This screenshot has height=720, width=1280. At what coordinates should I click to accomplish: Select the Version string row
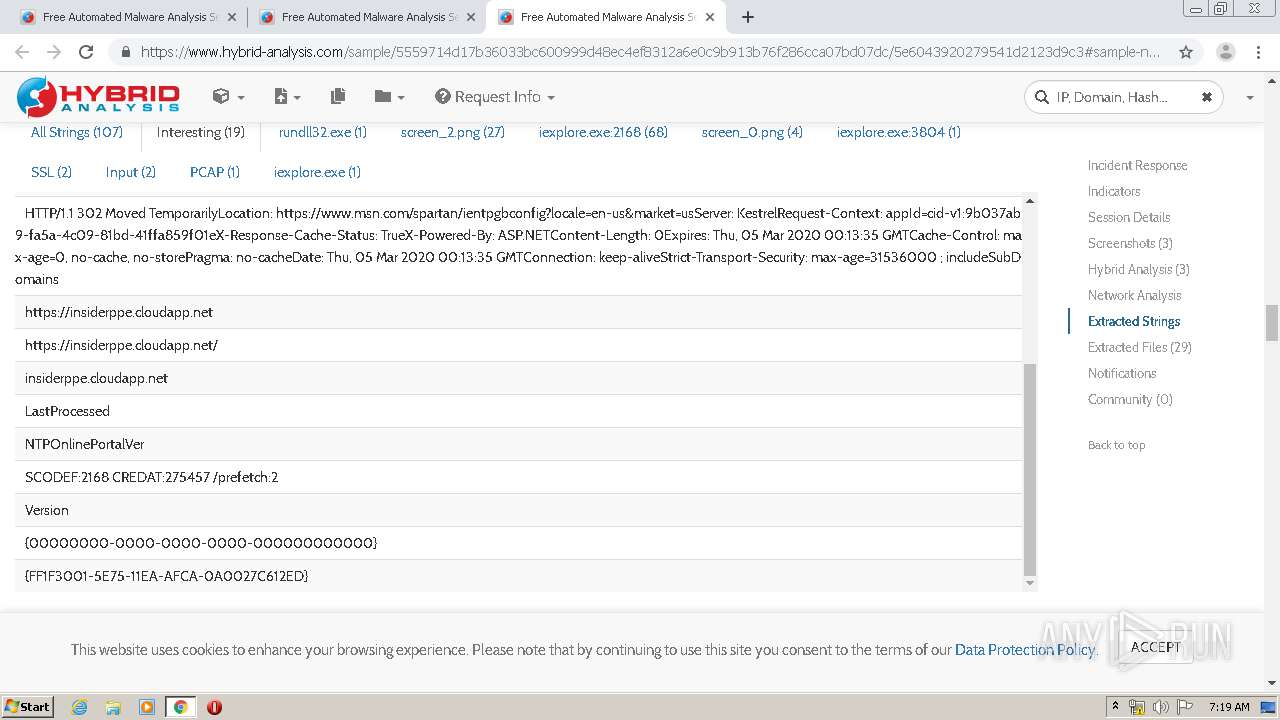pos(518,510)
